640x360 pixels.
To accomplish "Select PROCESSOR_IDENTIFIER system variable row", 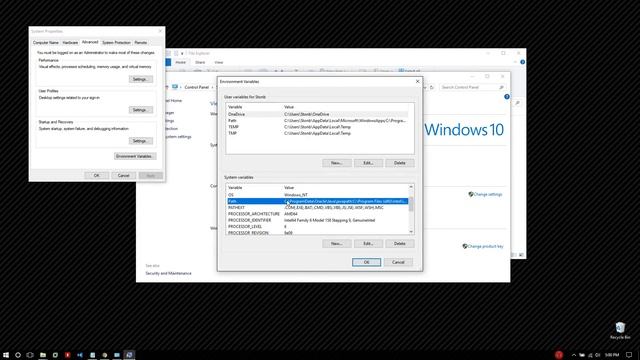I will click(318, 220).
